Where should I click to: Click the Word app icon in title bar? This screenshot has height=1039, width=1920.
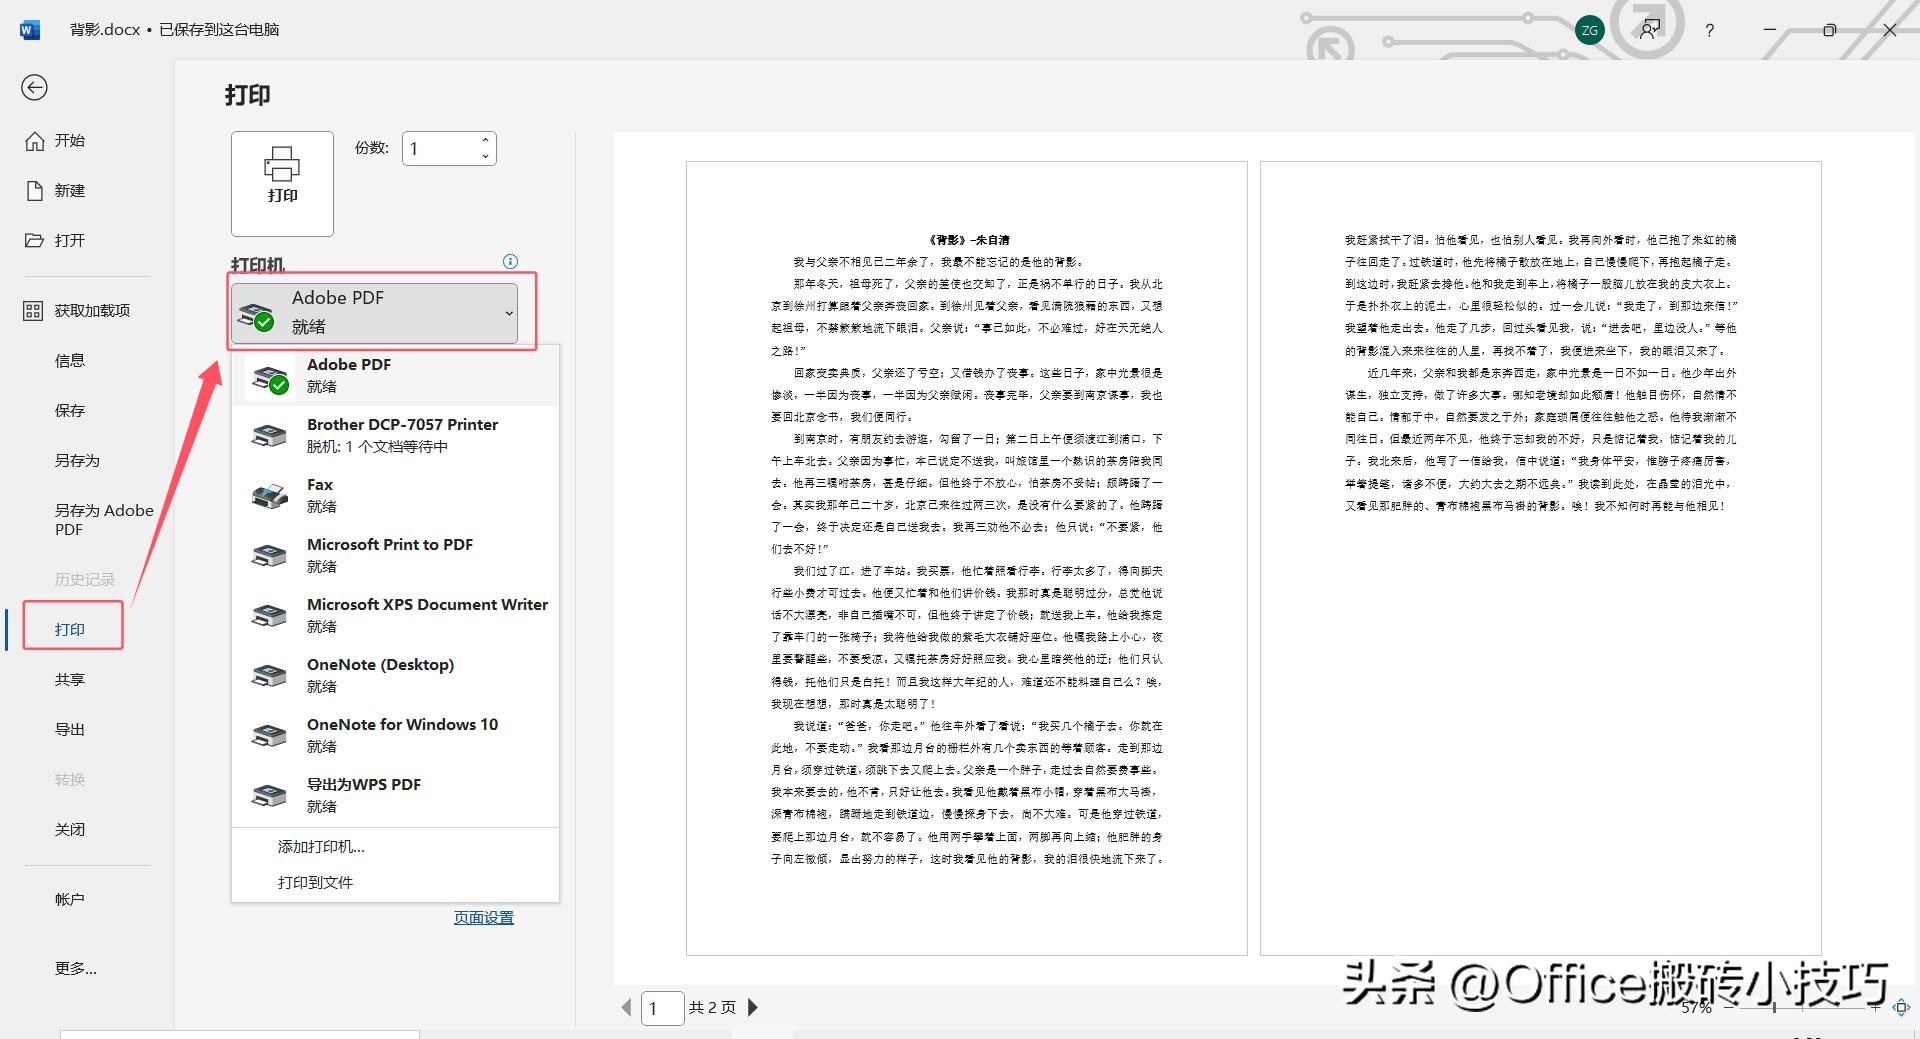[30, 30]
